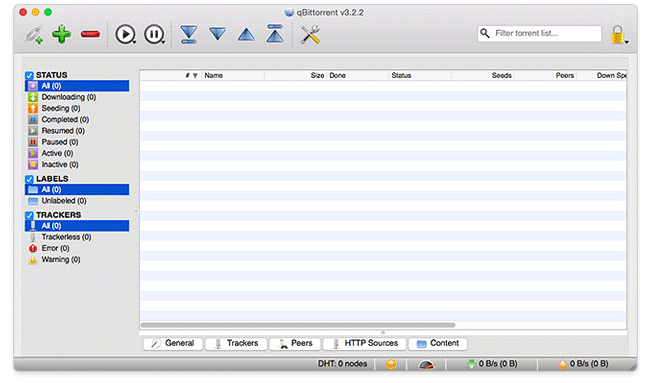Open the dropdown arrow beside the padlock
The image size is (650, 383).
[x=626, y=42]
